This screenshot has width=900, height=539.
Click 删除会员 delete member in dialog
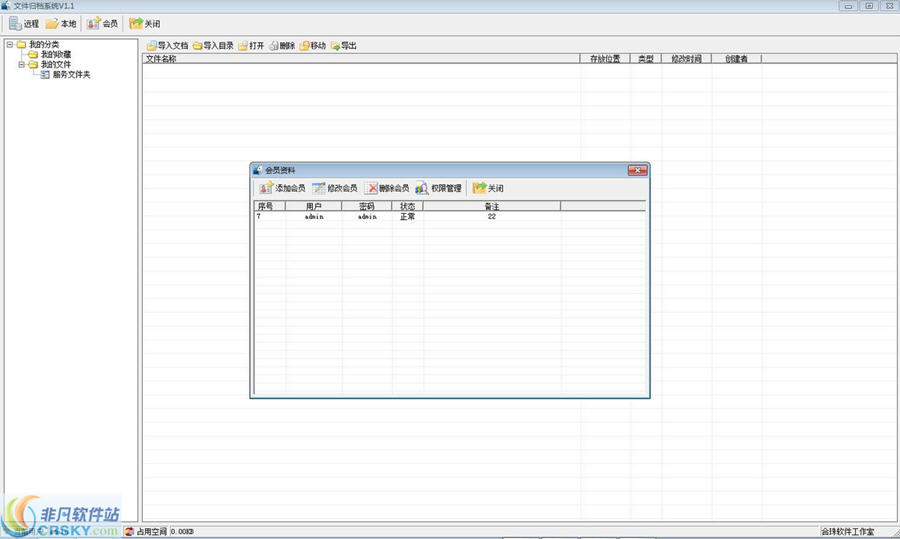click(387, 188)
